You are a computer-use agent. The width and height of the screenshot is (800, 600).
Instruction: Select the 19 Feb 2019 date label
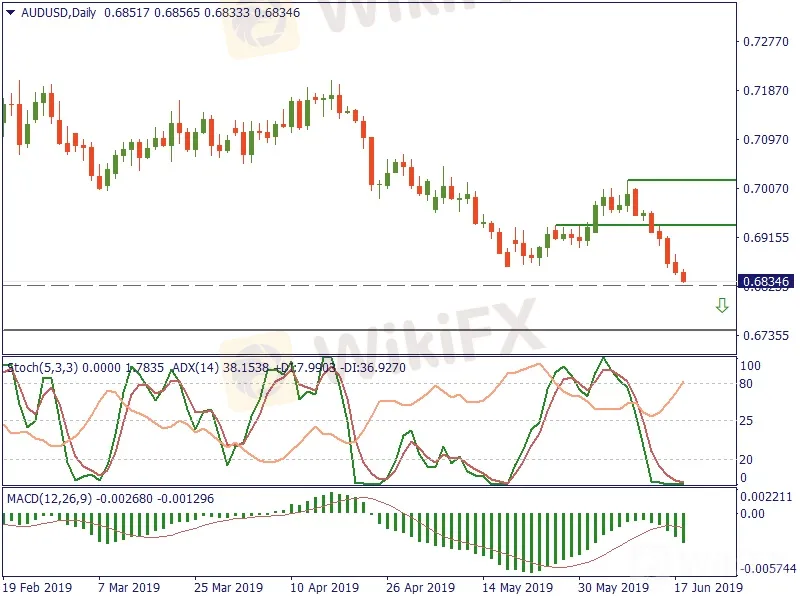[36, 587]
